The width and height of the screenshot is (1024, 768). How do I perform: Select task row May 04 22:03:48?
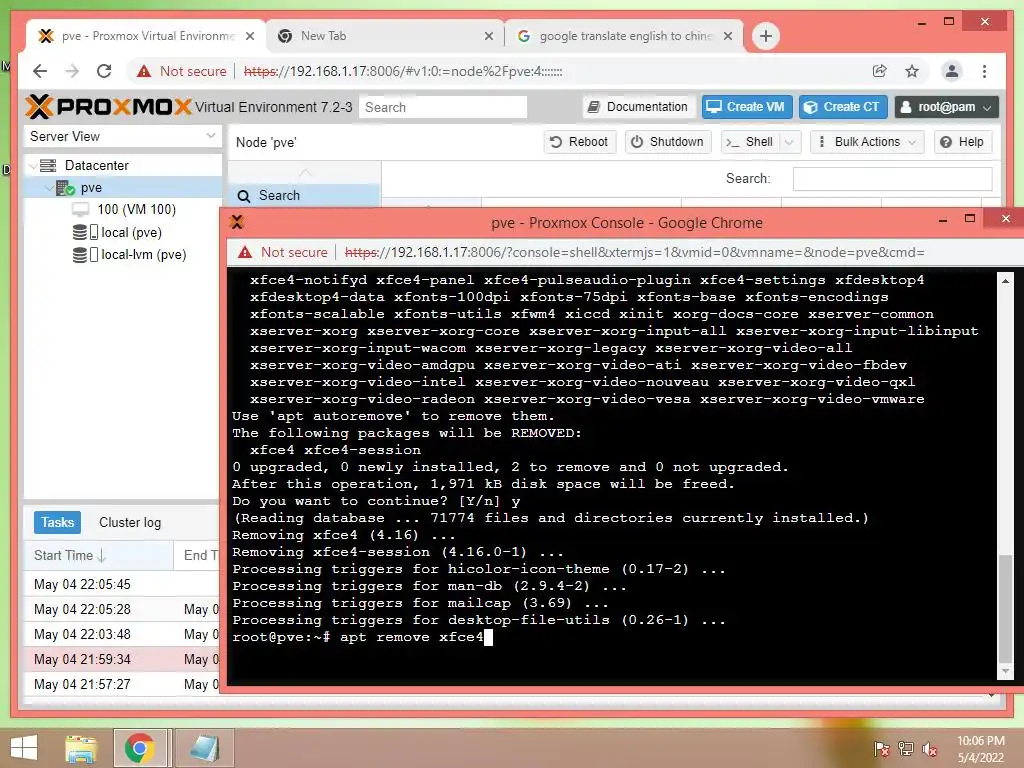click(x=122, y=634)
